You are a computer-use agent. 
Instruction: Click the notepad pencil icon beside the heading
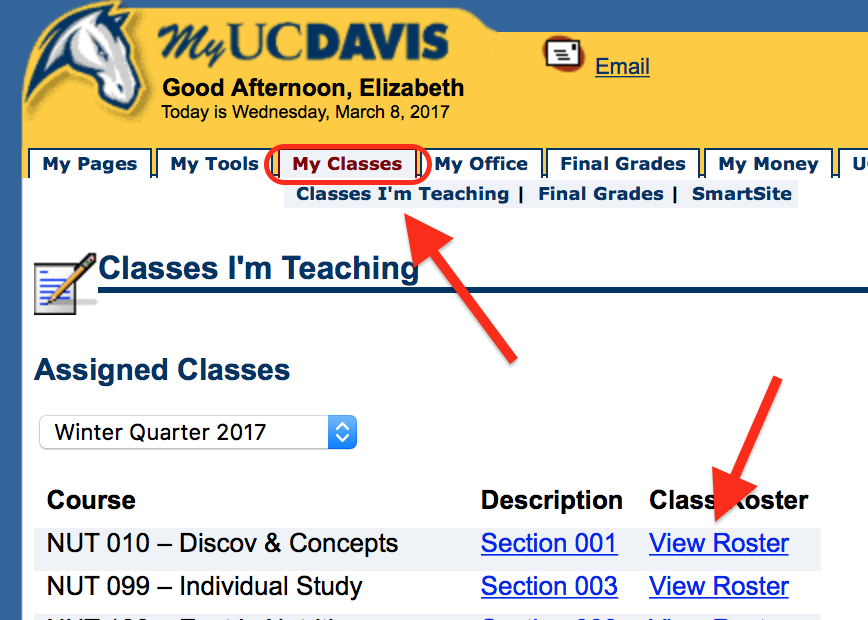click(x=63, y=284)
